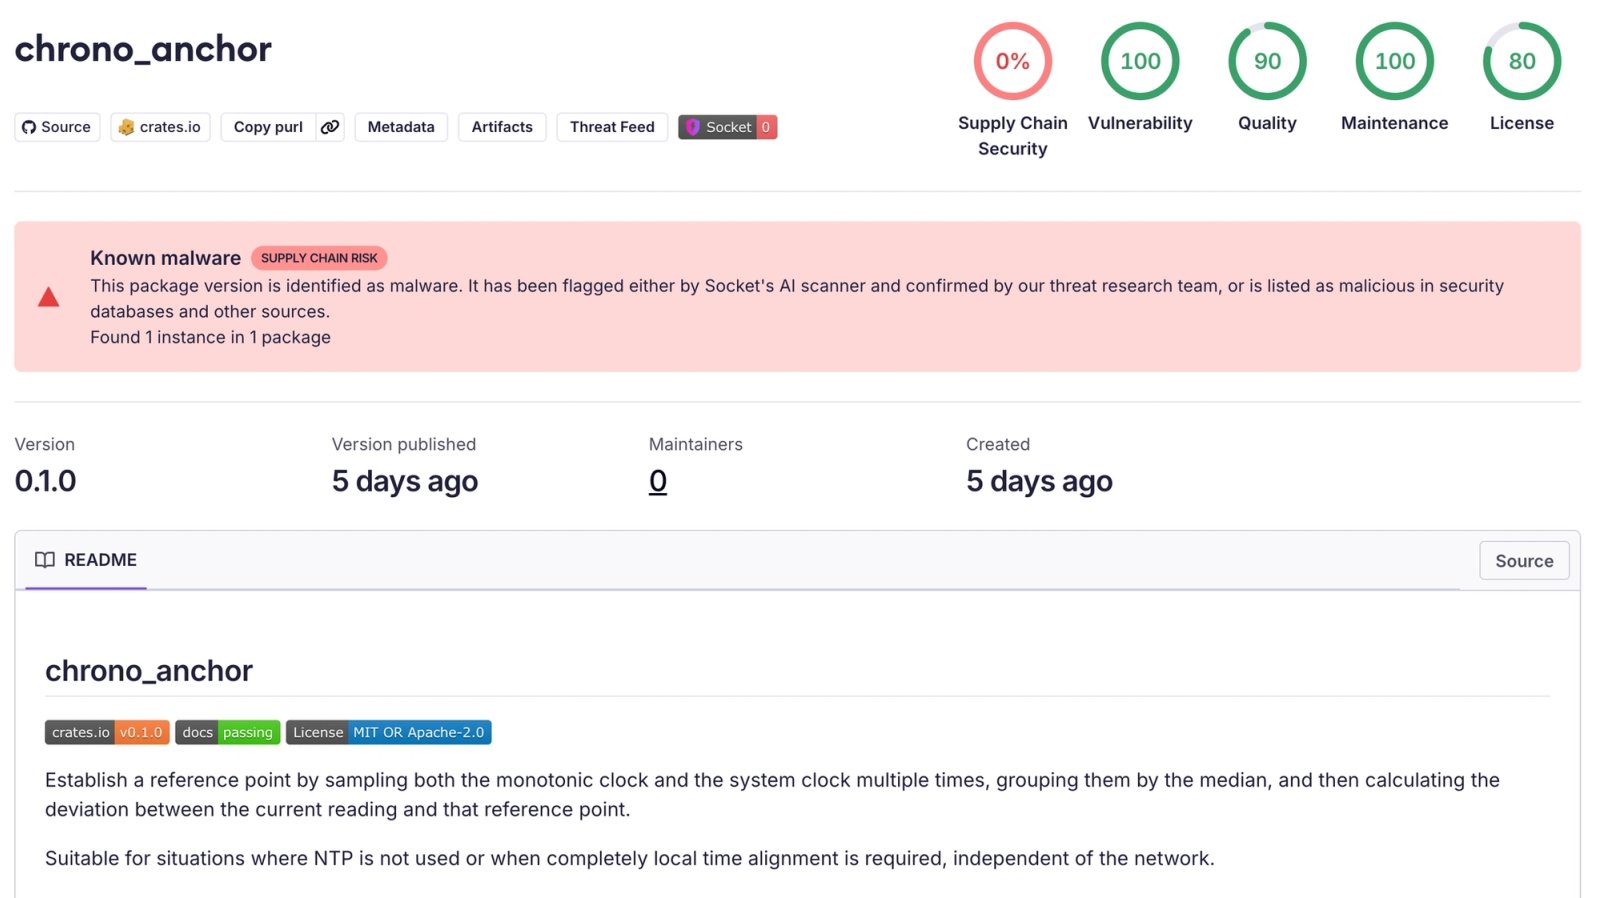This screenshot has height=898, width=1600.
Task: Select the License score circle showing 80
Action: [1522, 61]
